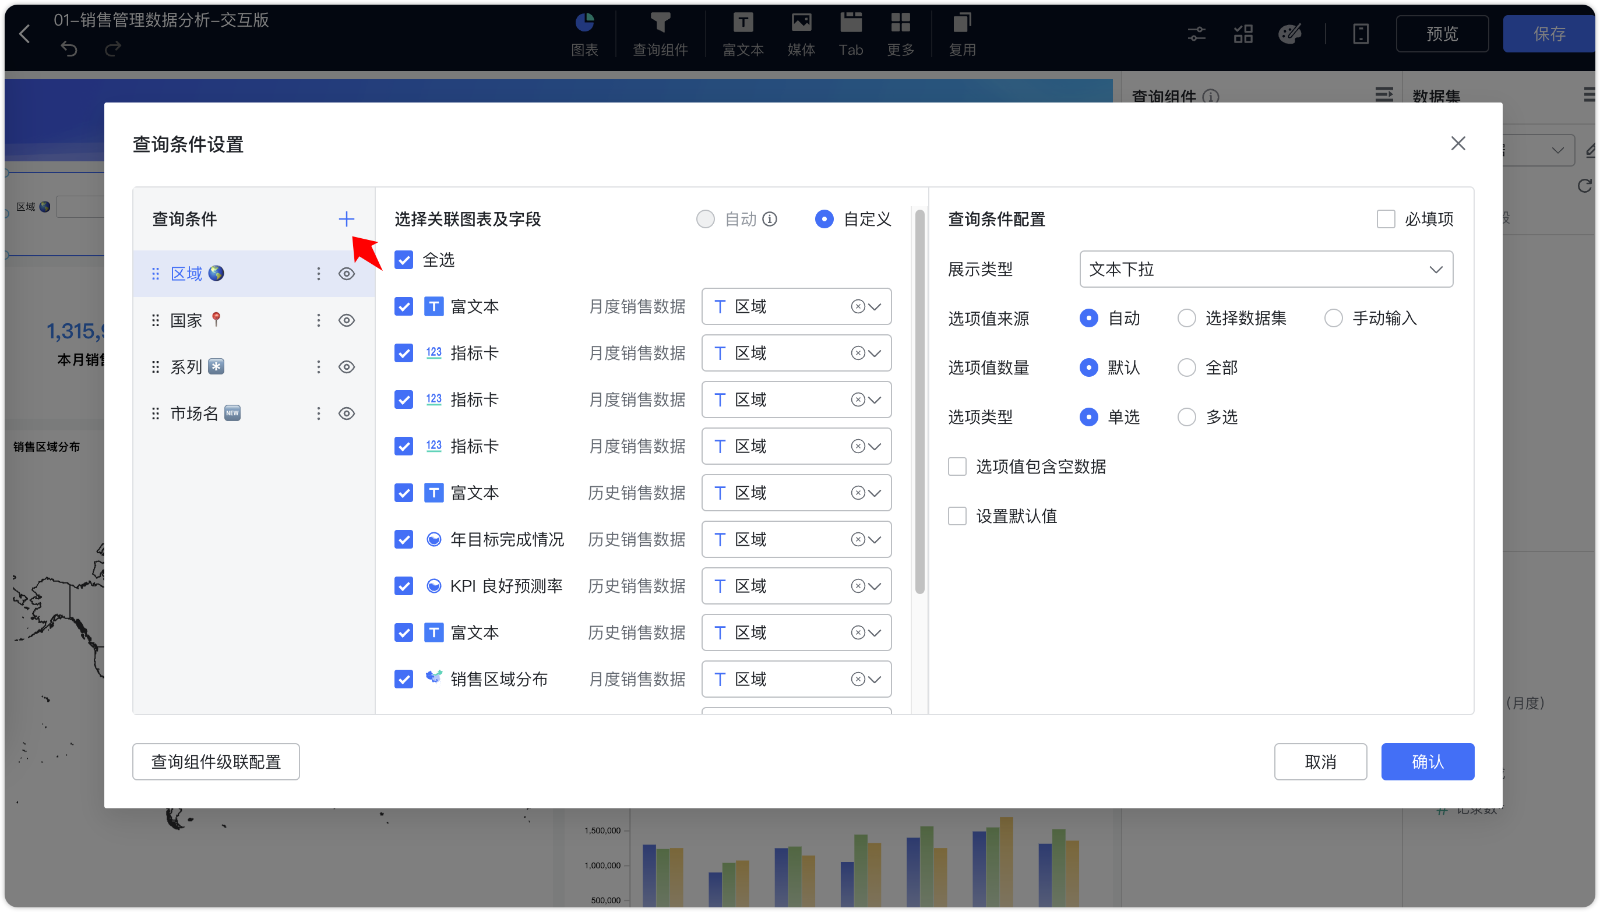Open the 展示类型 文本下拉 dropdown
The image size is (1600, 912).
click(1266, 269)
